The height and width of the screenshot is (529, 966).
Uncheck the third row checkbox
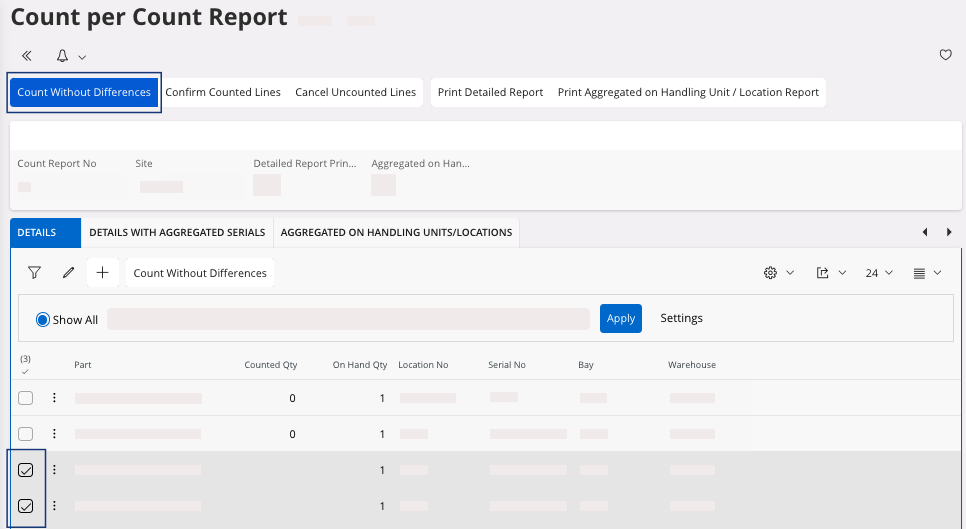click(x=26, y=470)
